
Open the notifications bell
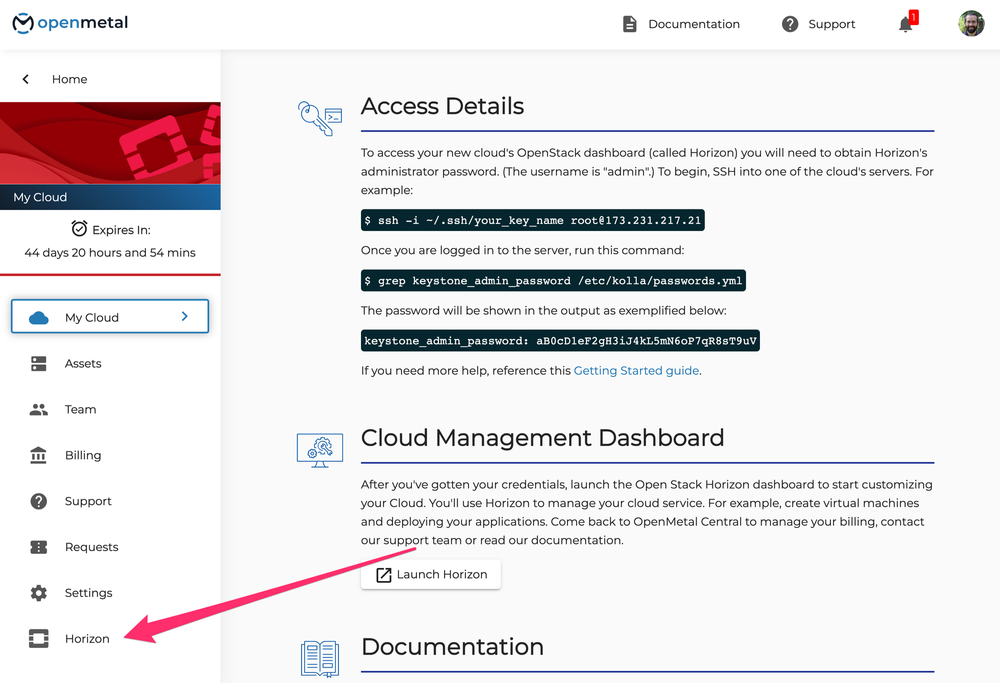click(x=906, y=24)
